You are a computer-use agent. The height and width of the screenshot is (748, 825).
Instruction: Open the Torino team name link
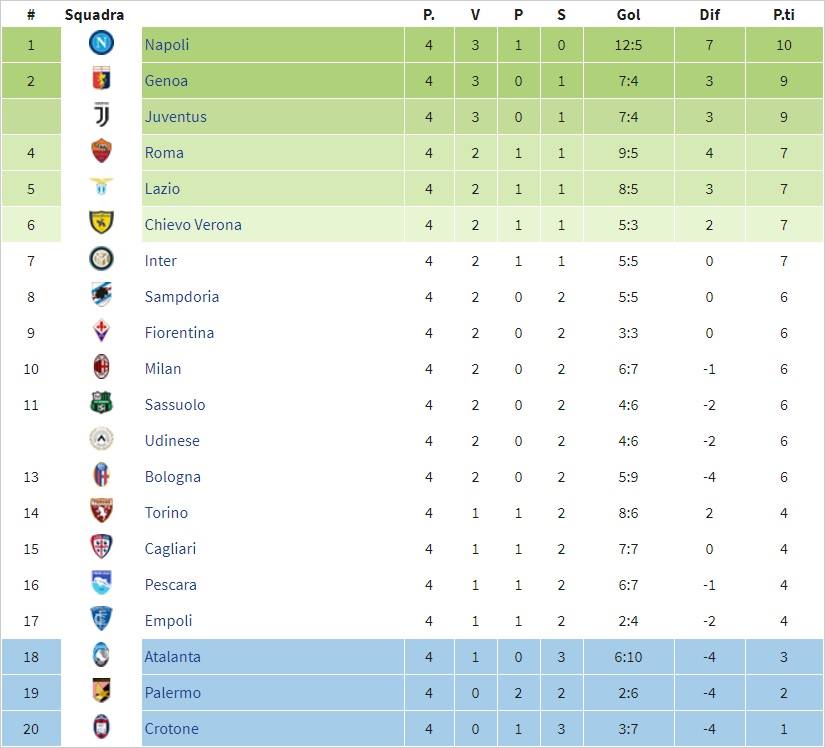click(166, 513)
